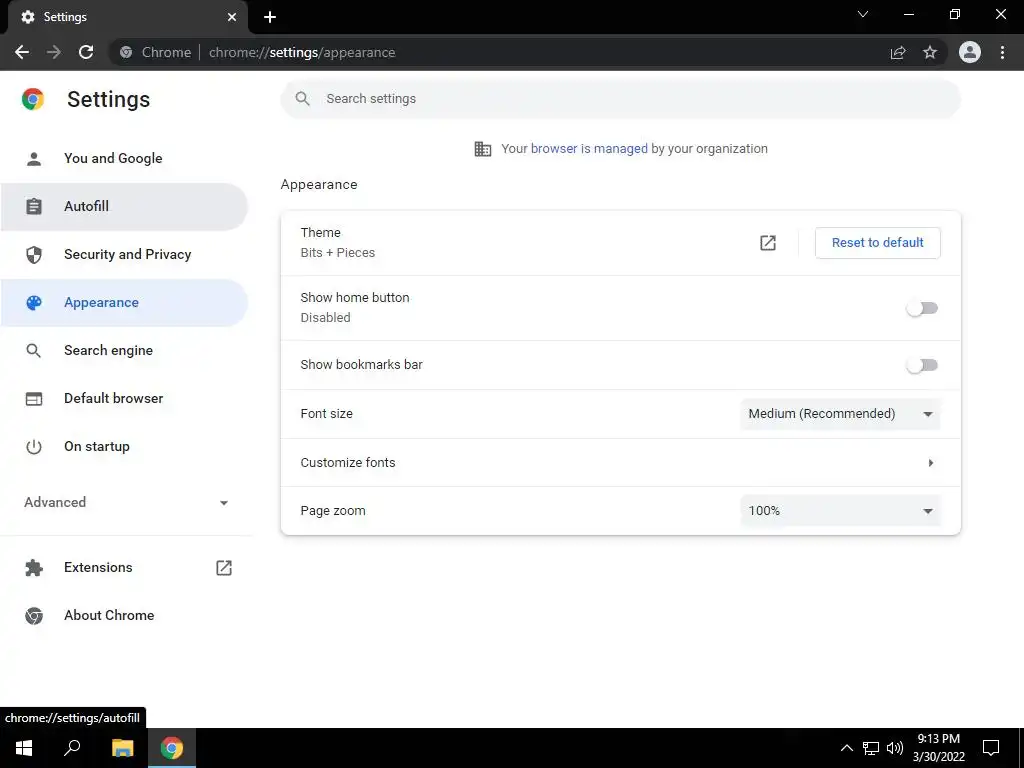Click the forward navigation arrow
This screenshot has height=768, width=1024.
click(x=54, y=52)
